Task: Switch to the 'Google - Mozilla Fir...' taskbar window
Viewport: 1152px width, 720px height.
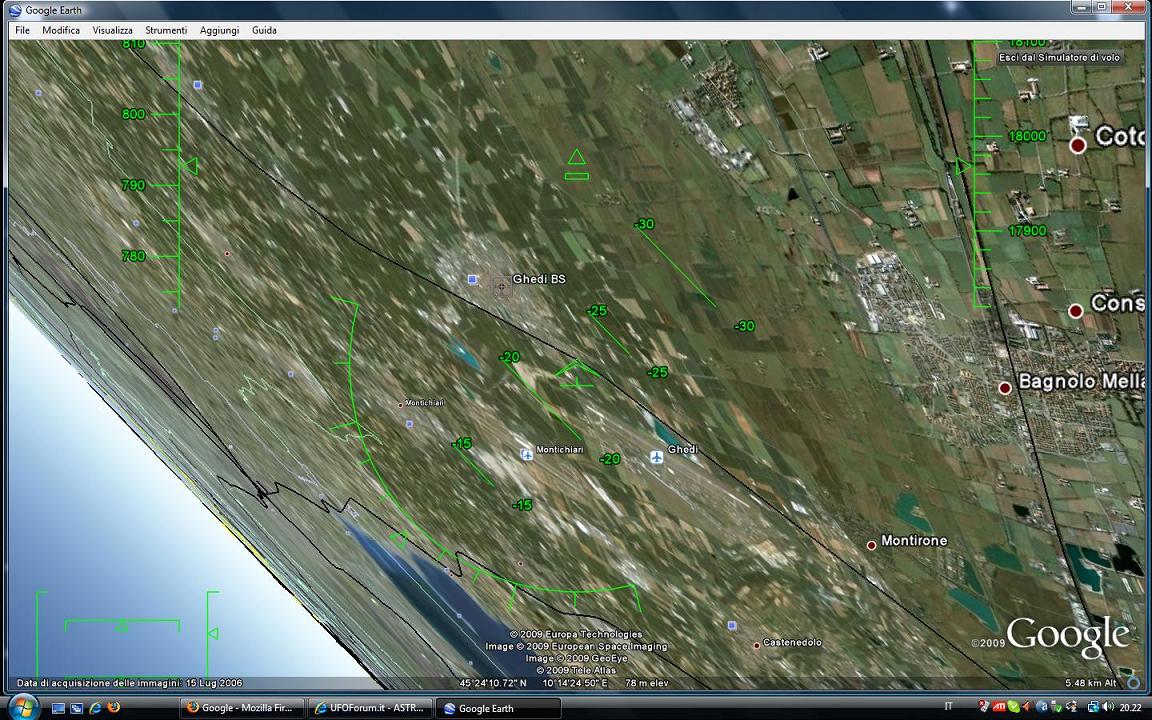Action: 242,708
